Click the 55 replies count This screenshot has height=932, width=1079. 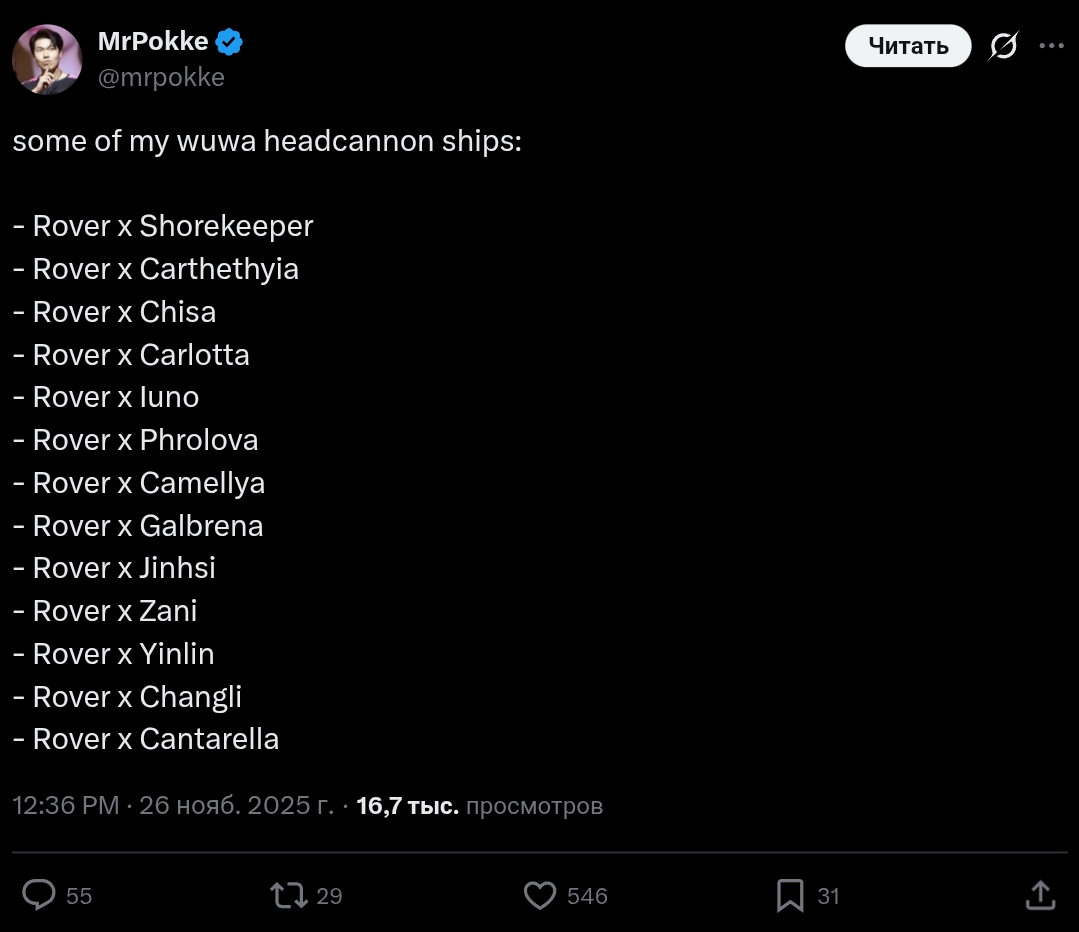tap(79, 896)
